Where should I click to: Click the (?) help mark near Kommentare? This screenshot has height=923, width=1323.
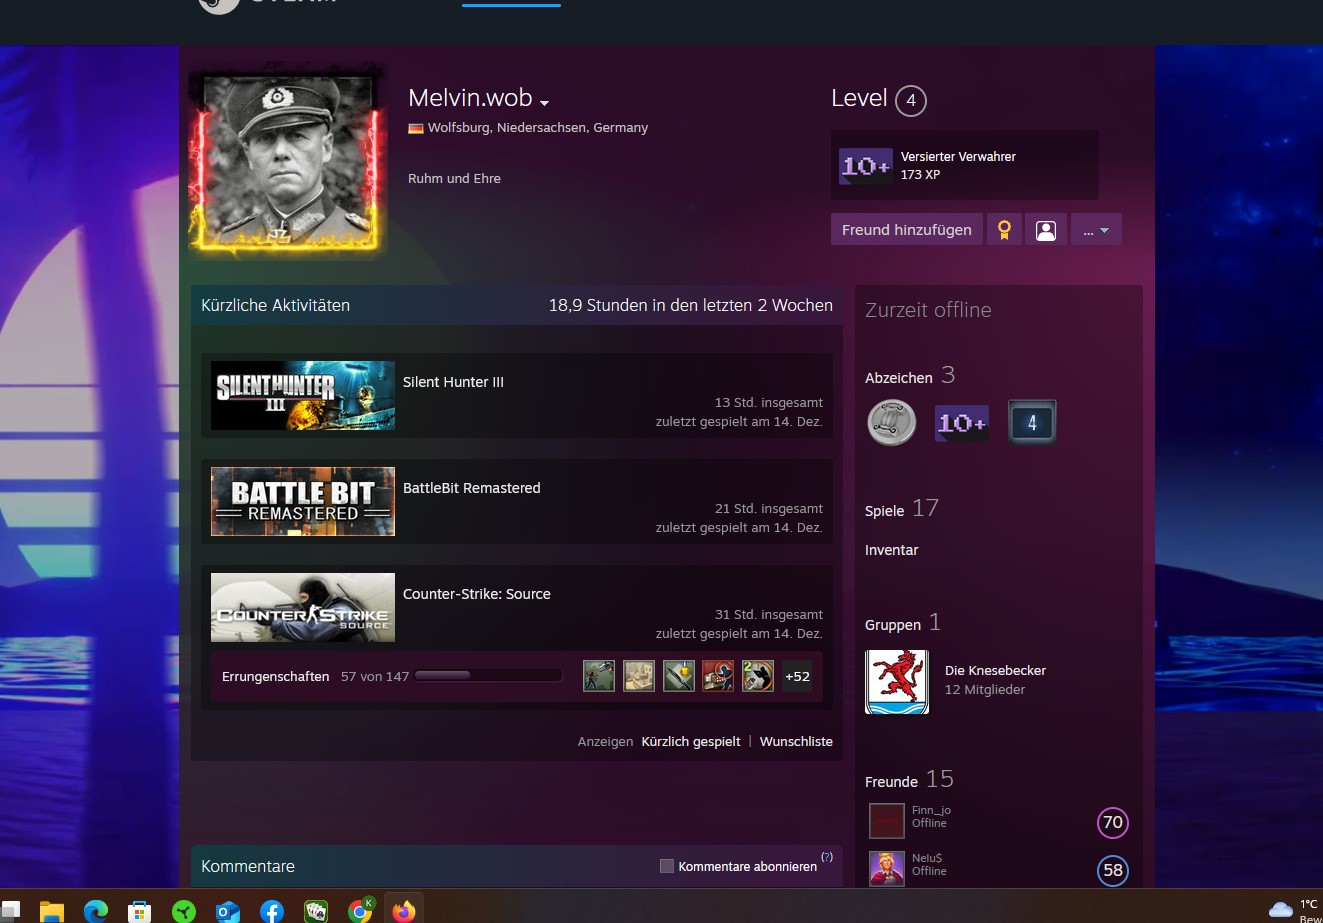[x=827, y=857]
